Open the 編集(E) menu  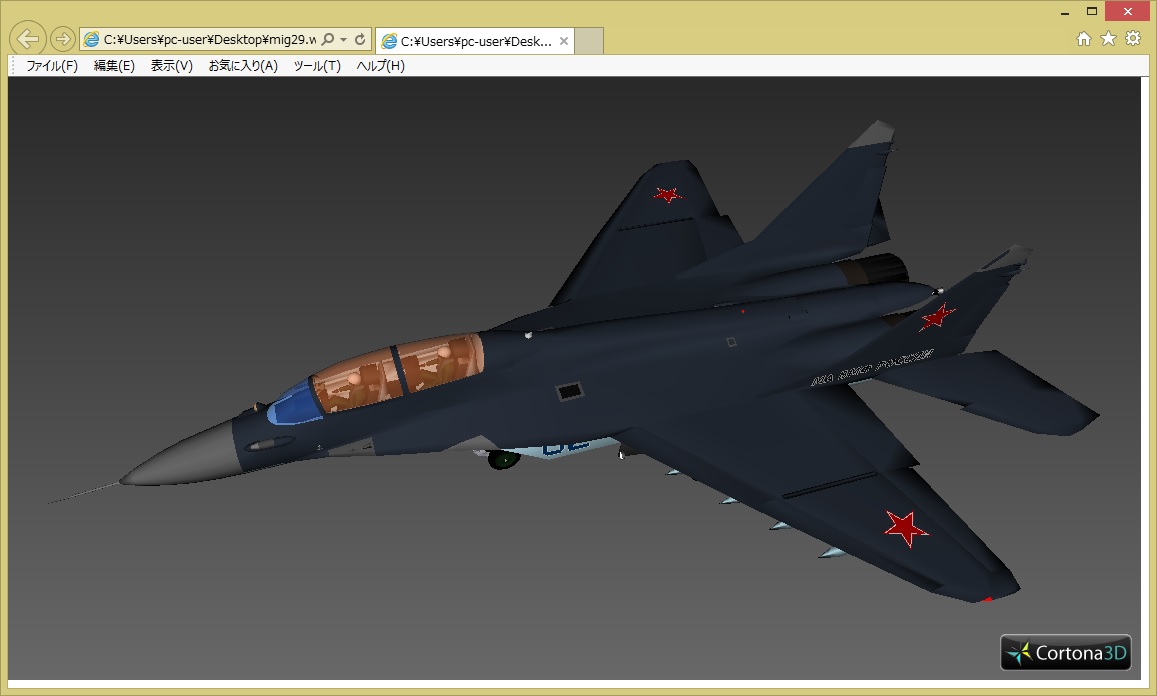pyautogui.click(x=114, y=66)
